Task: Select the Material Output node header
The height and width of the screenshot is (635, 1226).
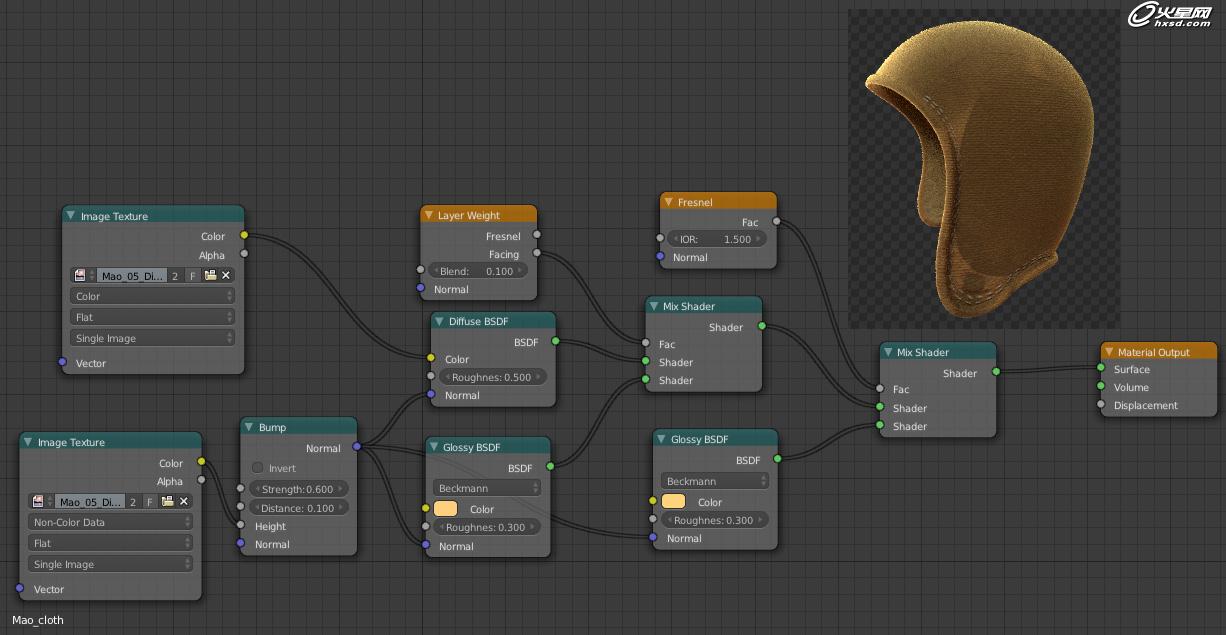Action: tap(1159, 352)
